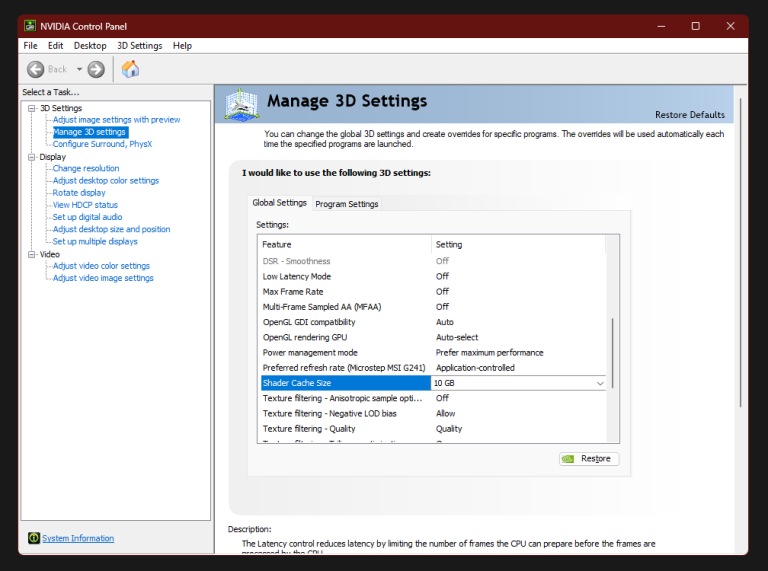The image size is (768, 571).
Task: Switch to the Program Settings tab
Action: tap(347, 204)
